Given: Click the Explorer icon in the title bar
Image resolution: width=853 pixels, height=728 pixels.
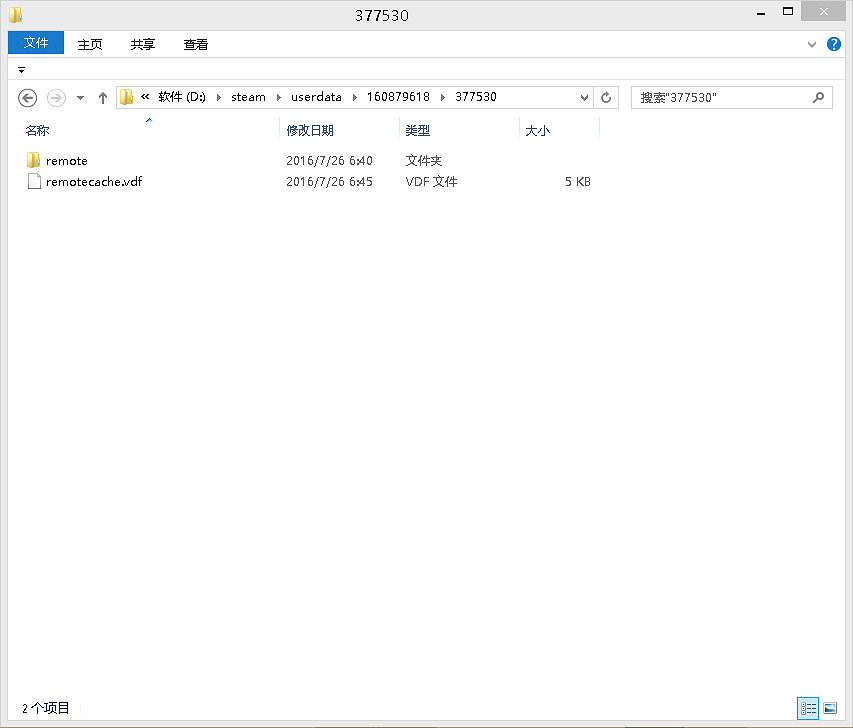Looking at the screenshot, I should coord(13,14).
